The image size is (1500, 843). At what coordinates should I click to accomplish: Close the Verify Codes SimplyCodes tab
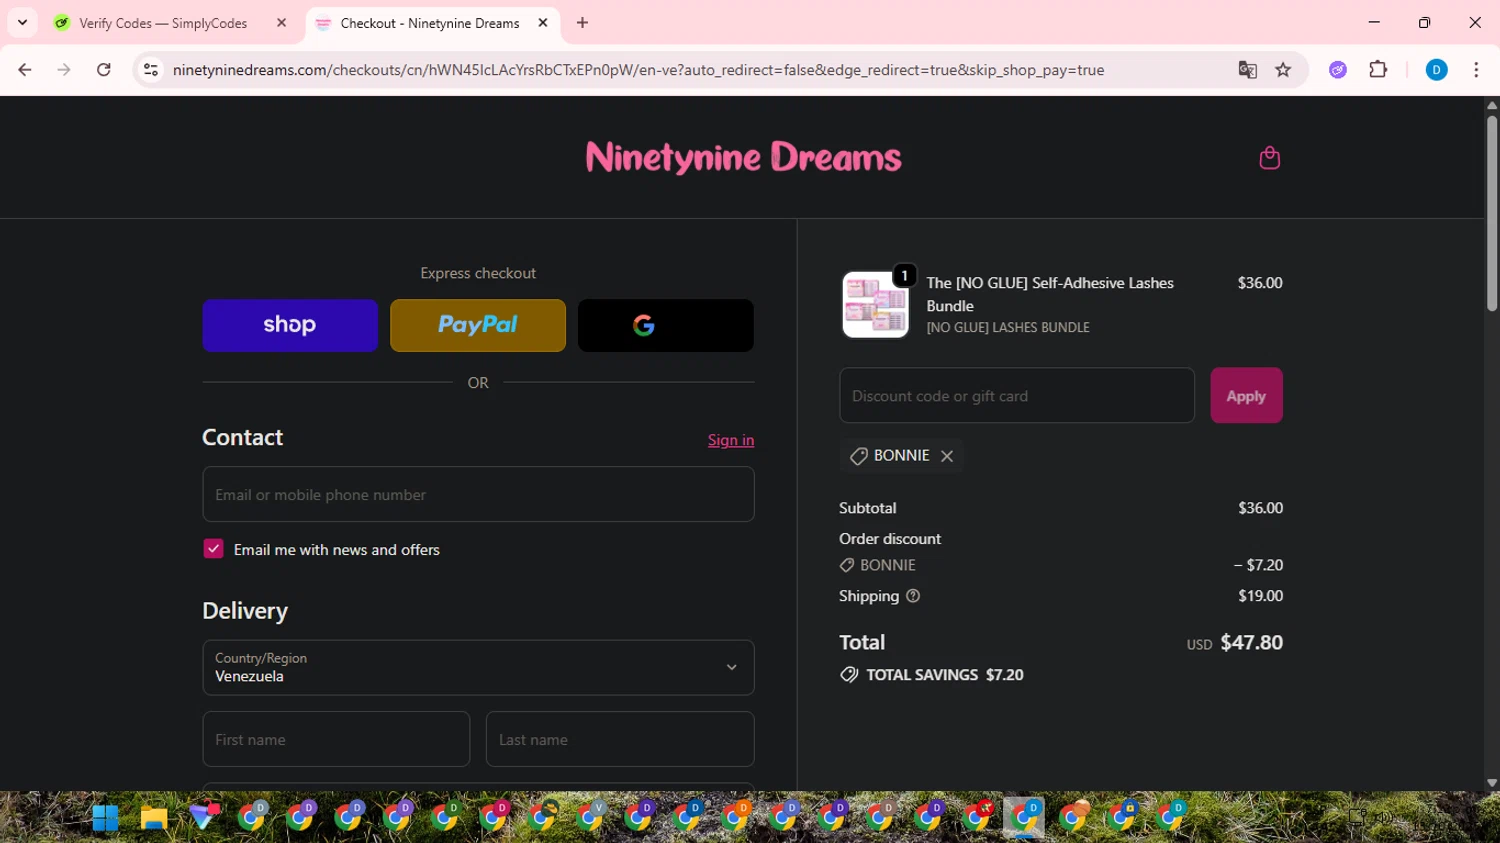click(282, 23)
